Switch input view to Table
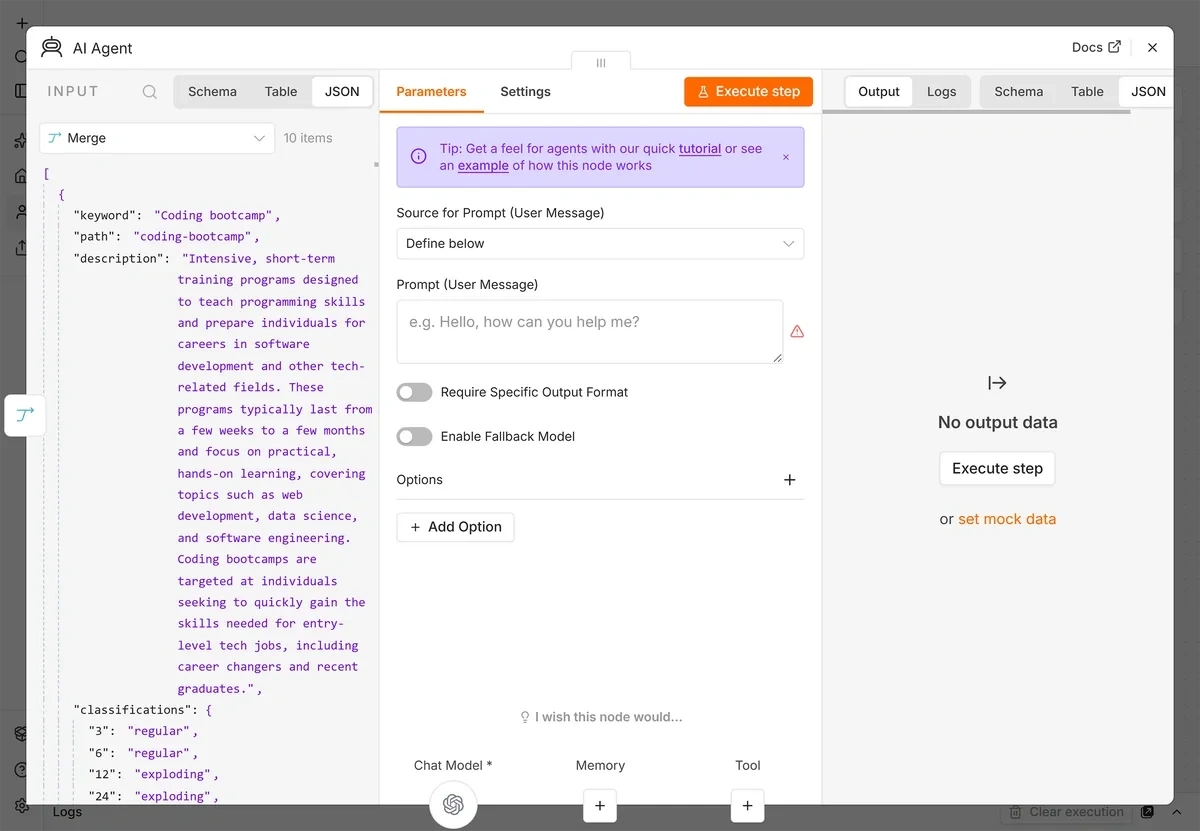Screen dimensions: 1200x831 (x=281, y=91)
